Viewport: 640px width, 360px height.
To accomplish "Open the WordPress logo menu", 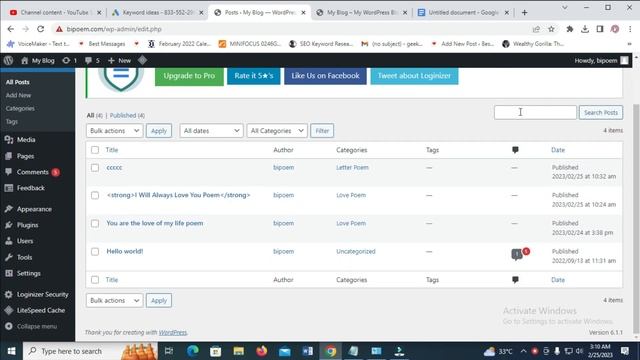I will click(9, 60).
